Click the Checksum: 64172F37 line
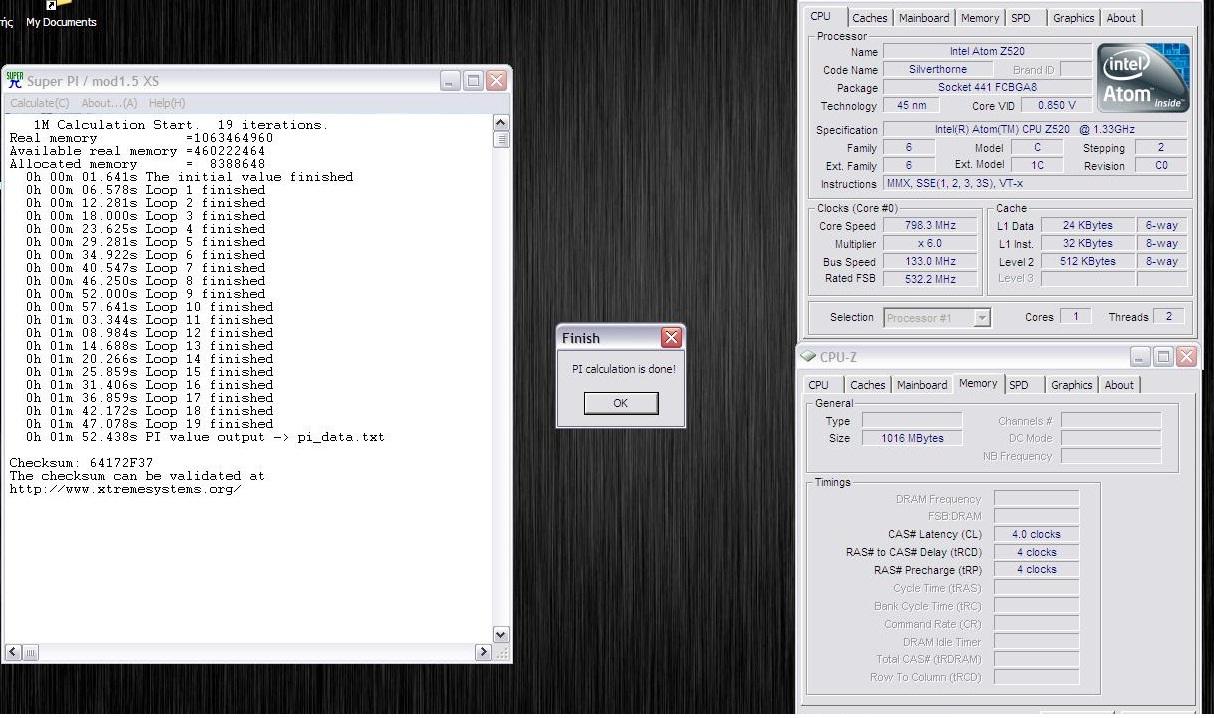 [x=81, y=463]
